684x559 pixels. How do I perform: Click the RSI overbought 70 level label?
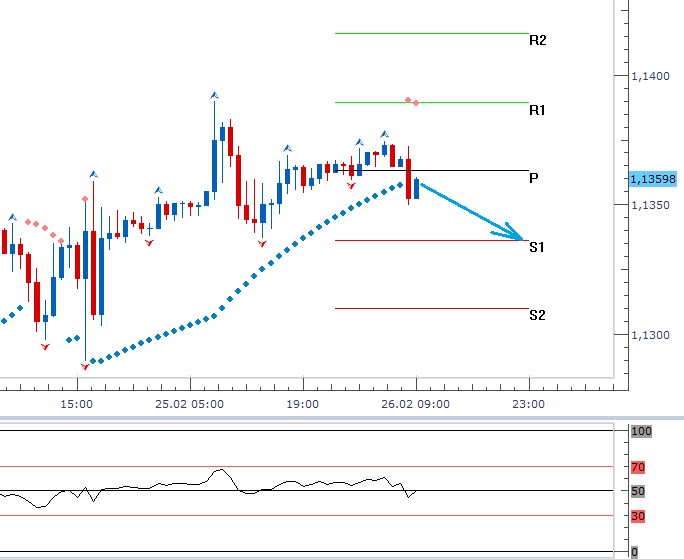(x=638, y=467)
